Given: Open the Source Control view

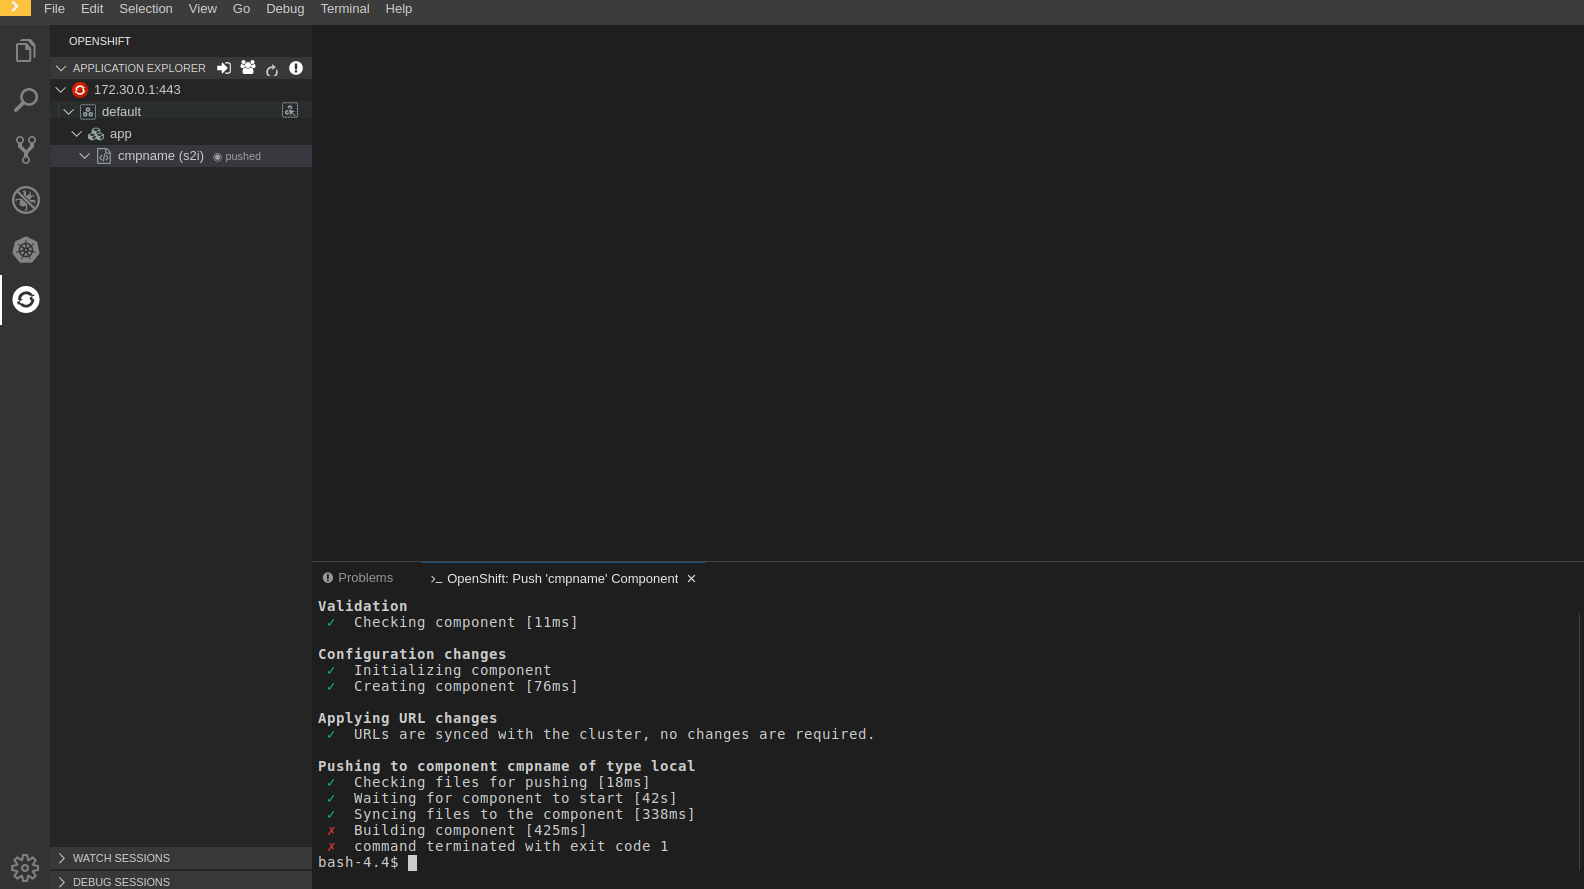Looking at the screenshot, I should pos(26,150).
